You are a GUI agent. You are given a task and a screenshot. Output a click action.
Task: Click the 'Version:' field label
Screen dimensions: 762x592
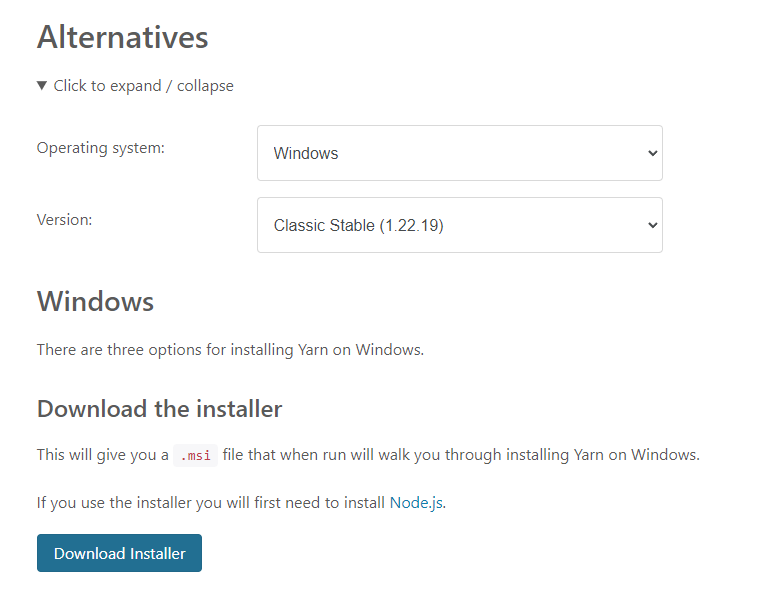[64, 220]
